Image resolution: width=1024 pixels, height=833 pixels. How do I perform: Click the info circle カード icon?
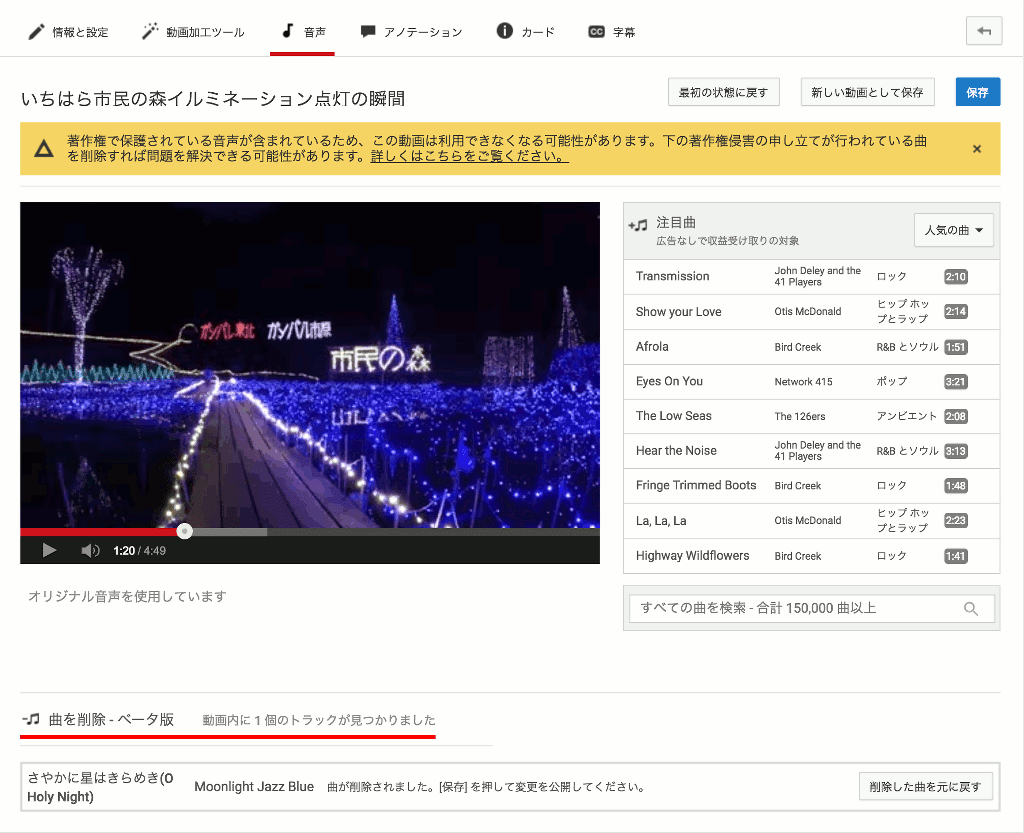coord(505,31)
